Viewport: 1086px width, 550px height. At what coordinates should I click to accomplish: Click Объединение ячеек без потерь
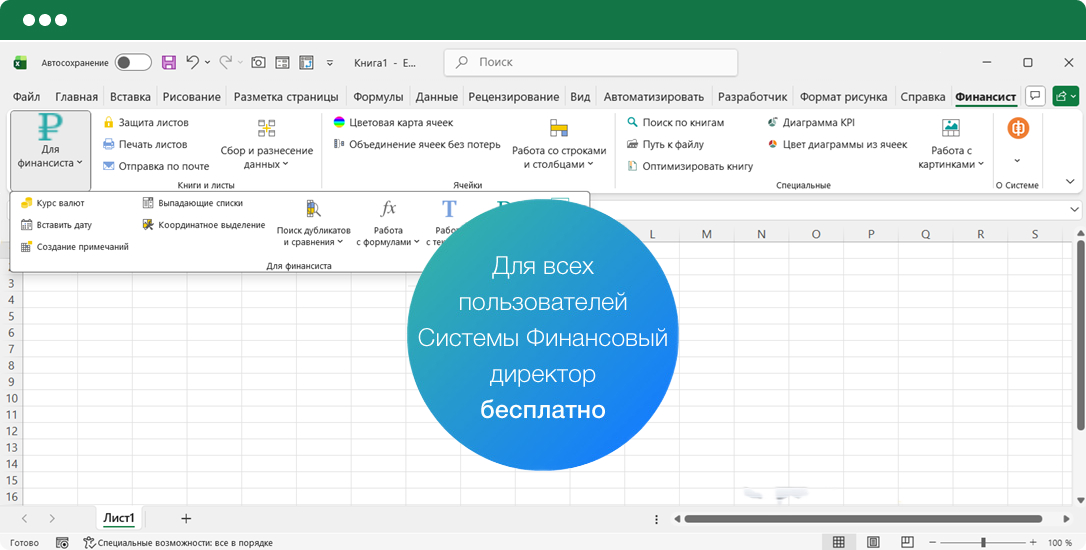point(417,144)
